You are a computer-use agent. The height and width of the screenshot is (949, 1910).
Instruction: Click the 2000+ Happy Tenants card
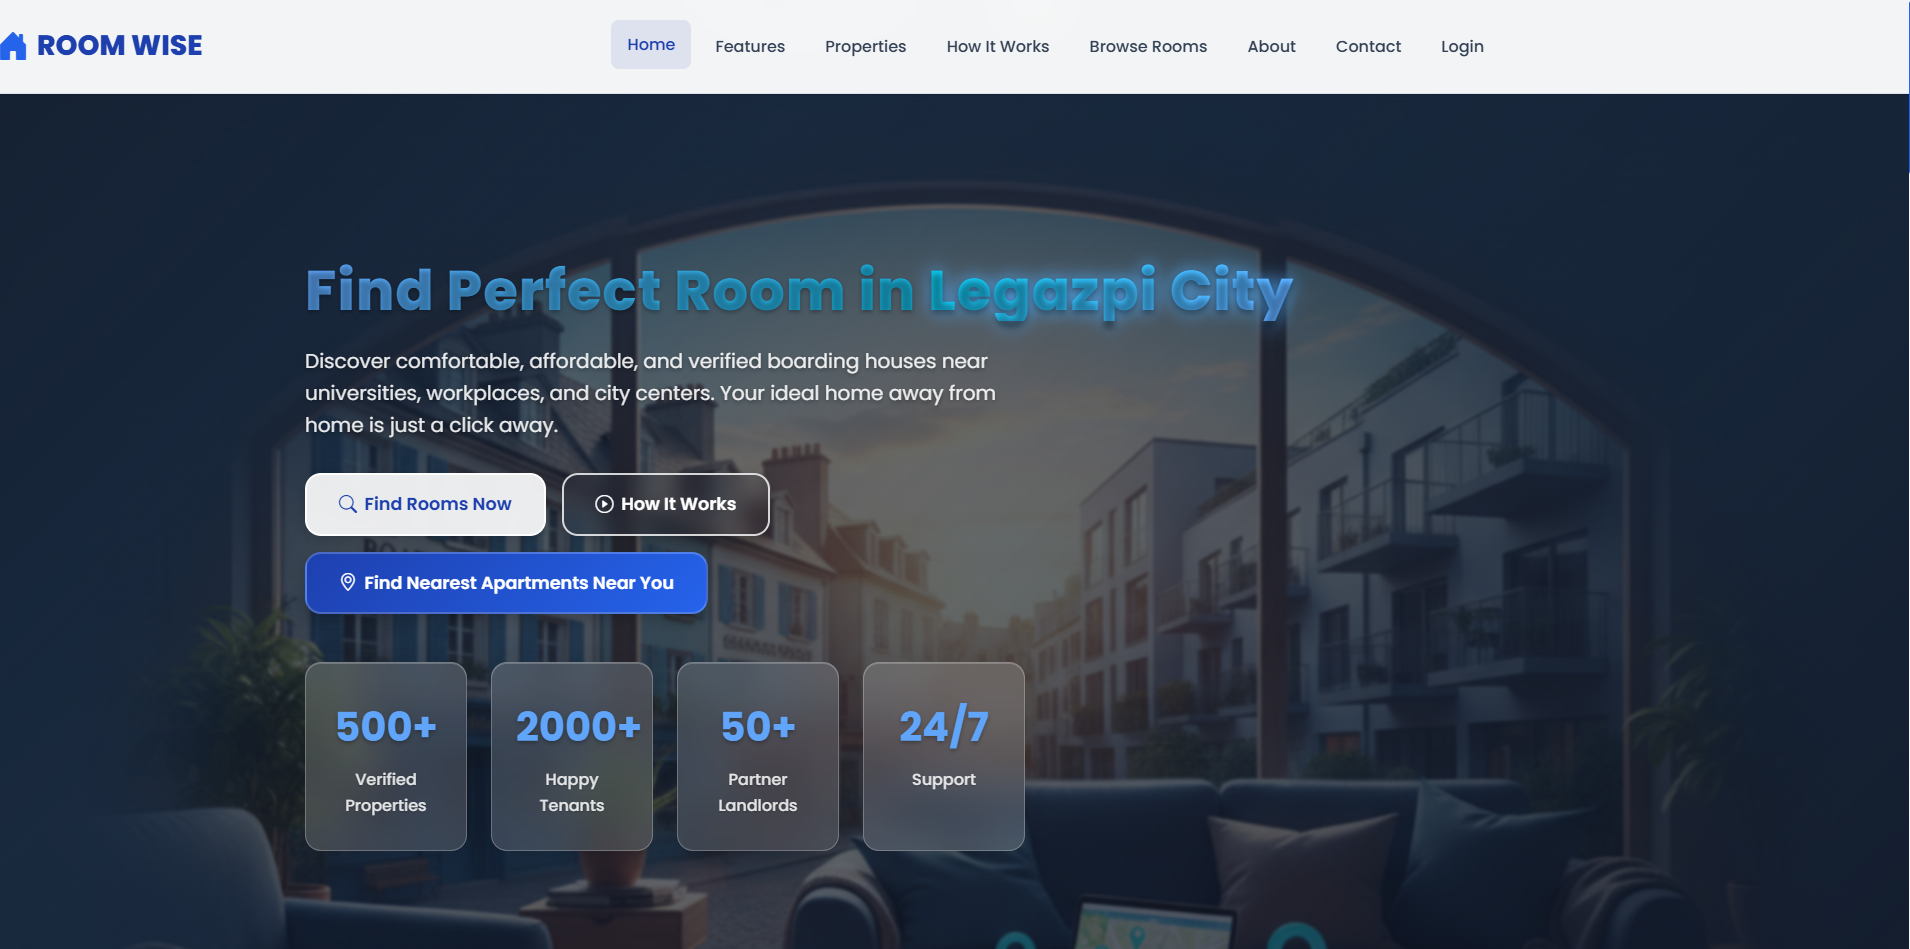571,756
